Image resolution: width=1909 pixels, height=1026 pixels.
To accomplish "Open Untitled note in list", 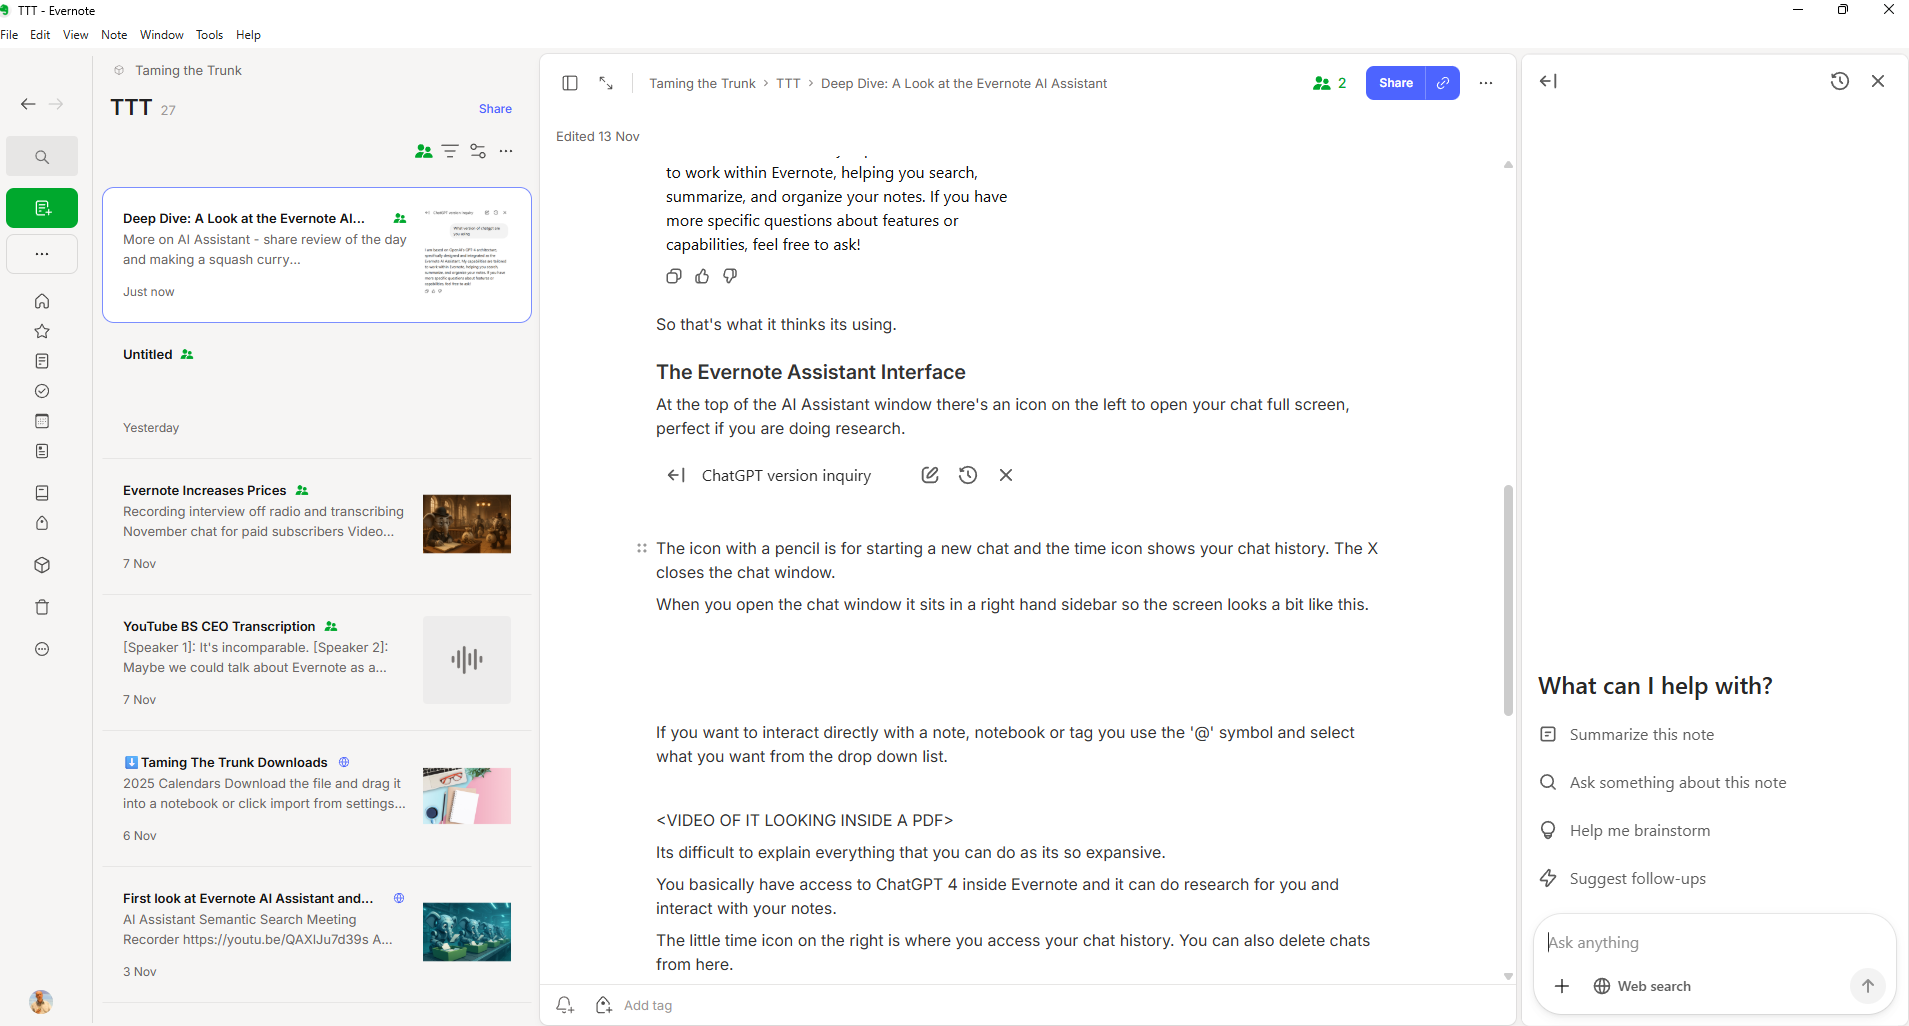I will point(317,391).
